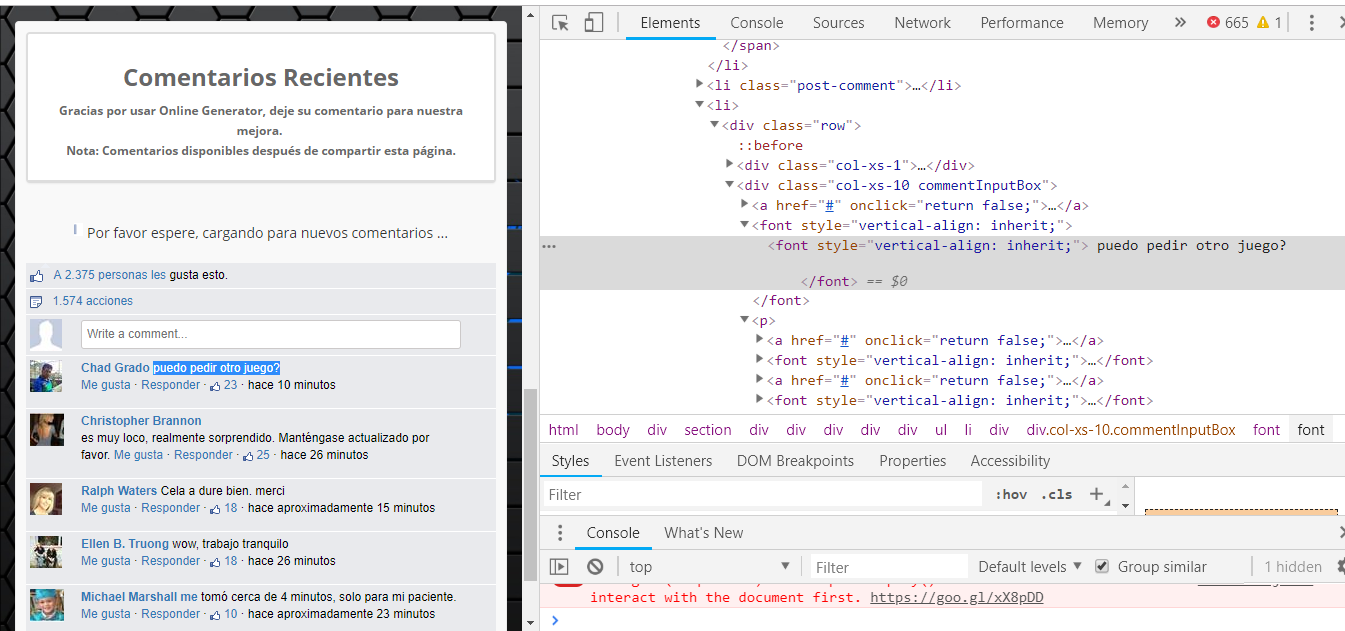The height and width of the screenshot is (631, 1345).
Task: Click the console settings gear icon
Action: tap(1340, 566)
